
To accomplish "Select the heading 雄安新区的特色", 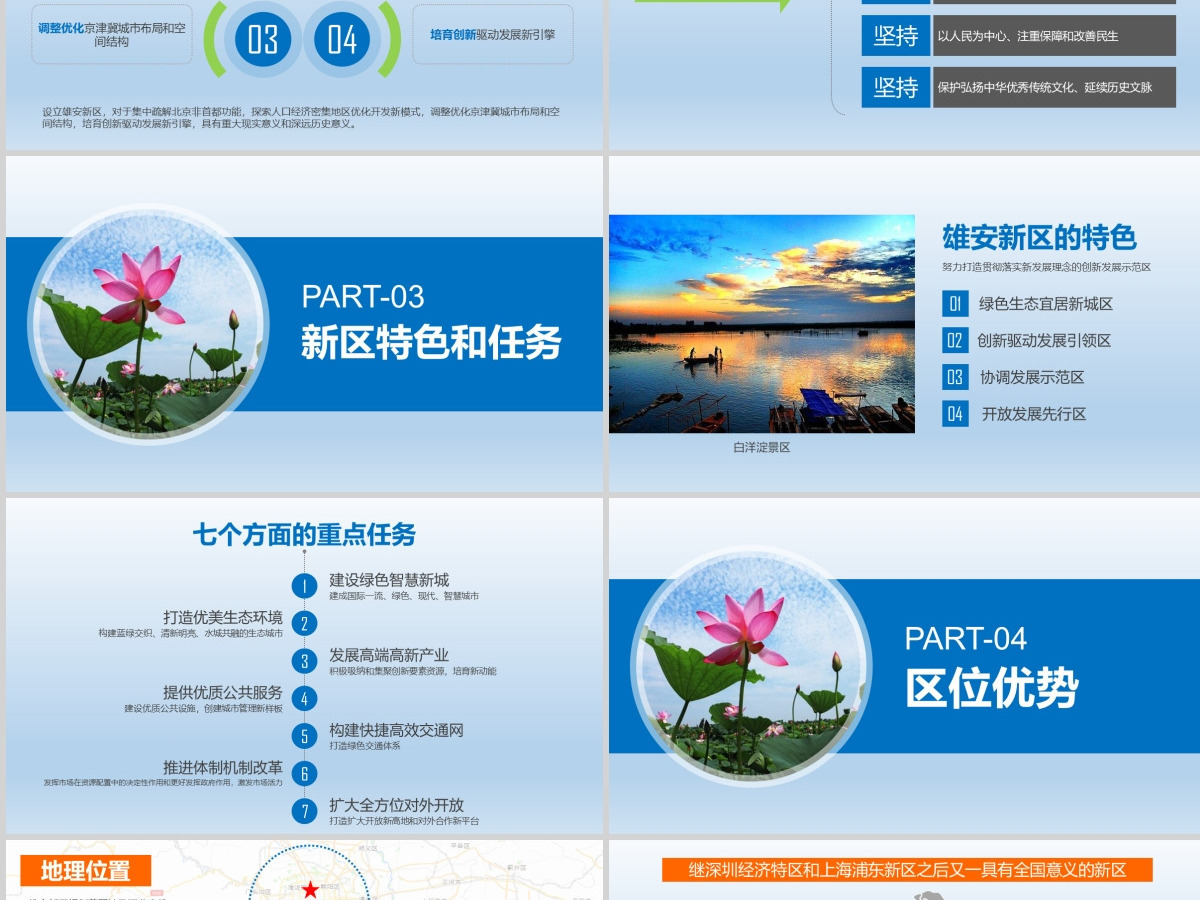I will (x=1039, y=238).
